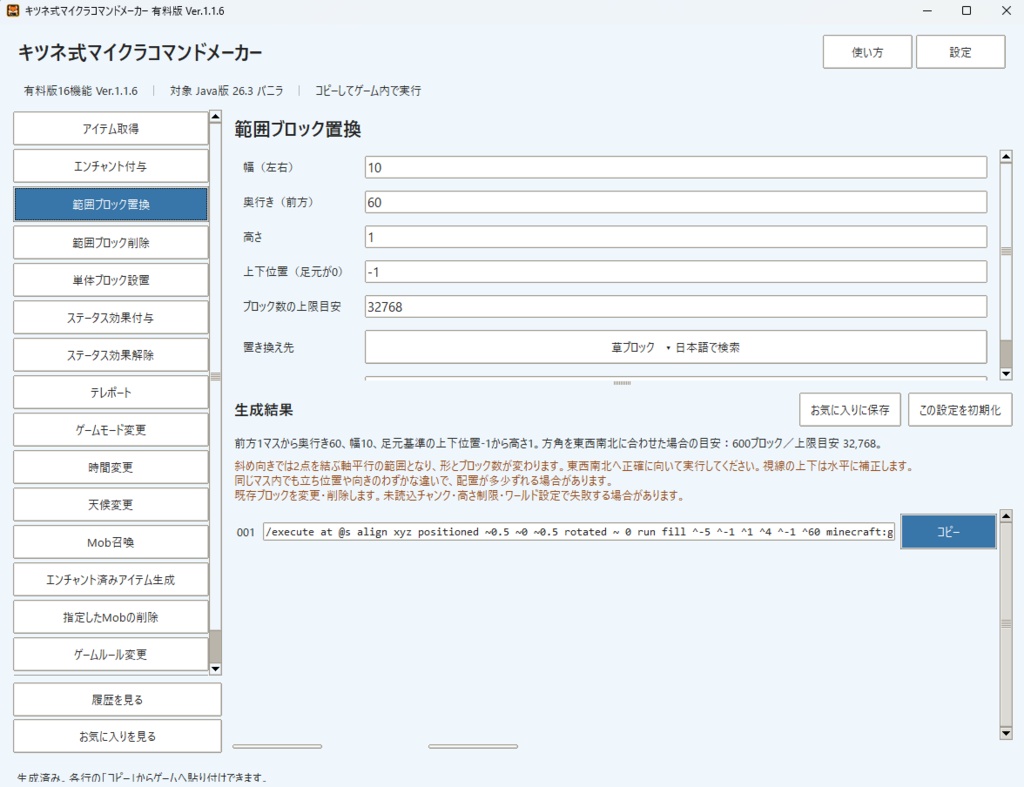The image size is (1024, 787).
Task: Click the 有料版16機能 Ver.1.1.6 label
Action: [81, 91]
